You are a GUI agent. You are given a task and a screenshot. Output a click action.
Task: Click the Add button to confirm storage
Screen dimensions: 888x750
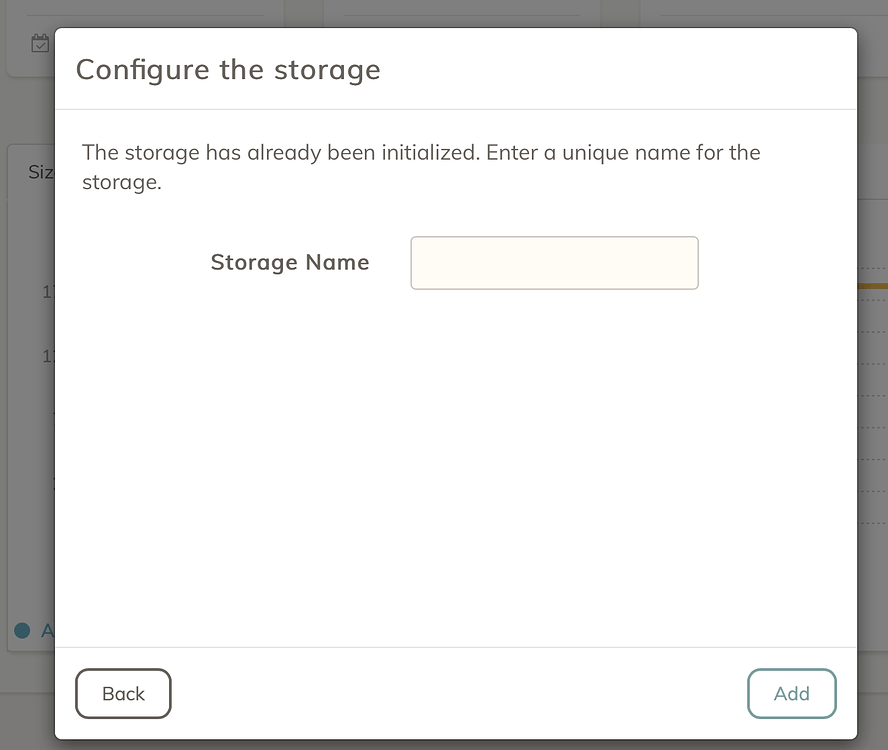(x=791, y=693)
